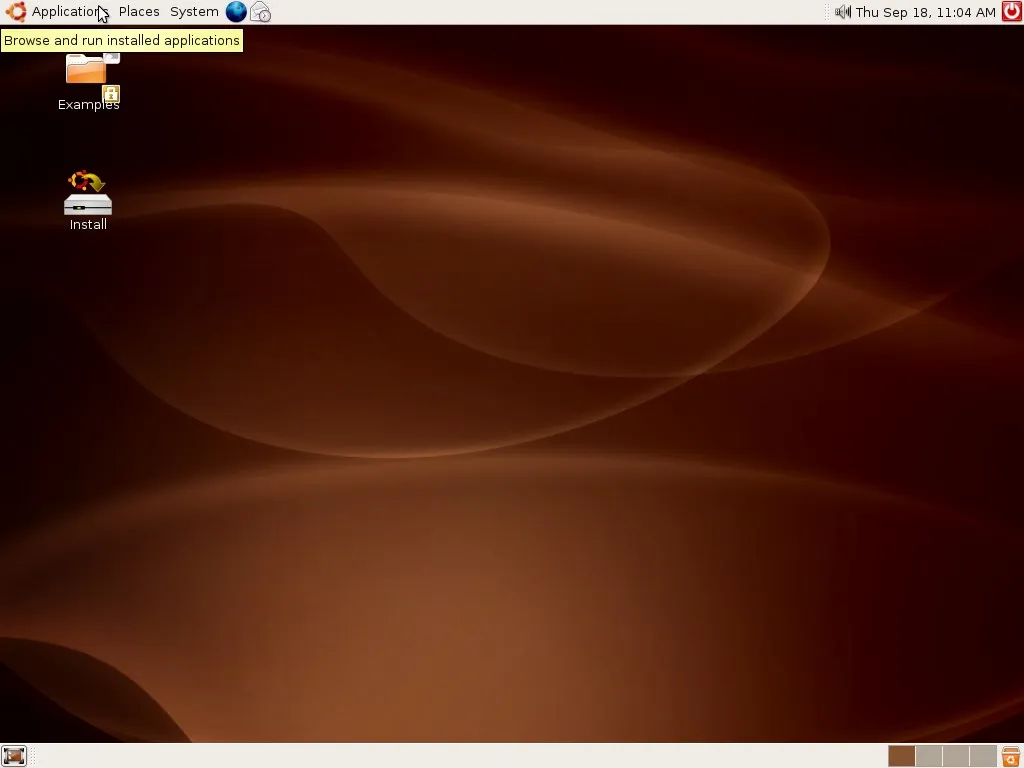Open the volume control speaker icon

coord(842,12)
